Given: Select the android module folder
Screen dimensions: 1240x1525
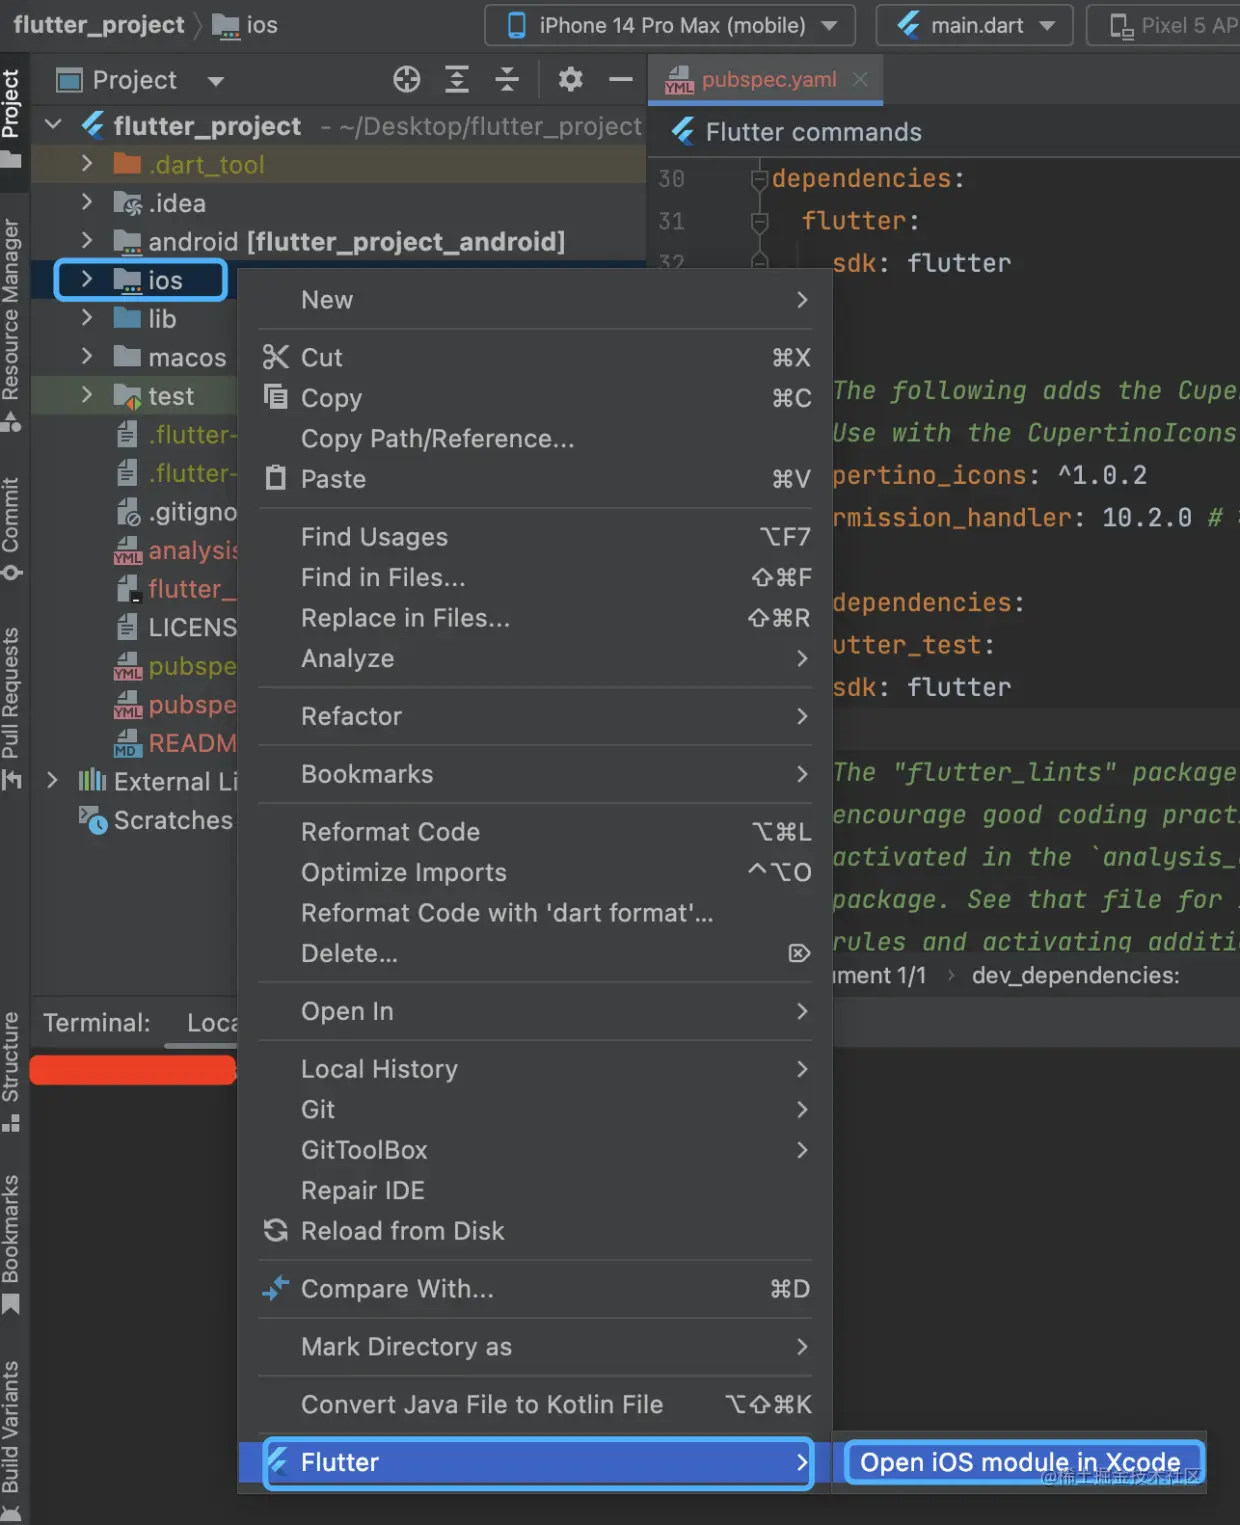Looking at the screenshot, I should pyautogui.click(x=338, y=241).
